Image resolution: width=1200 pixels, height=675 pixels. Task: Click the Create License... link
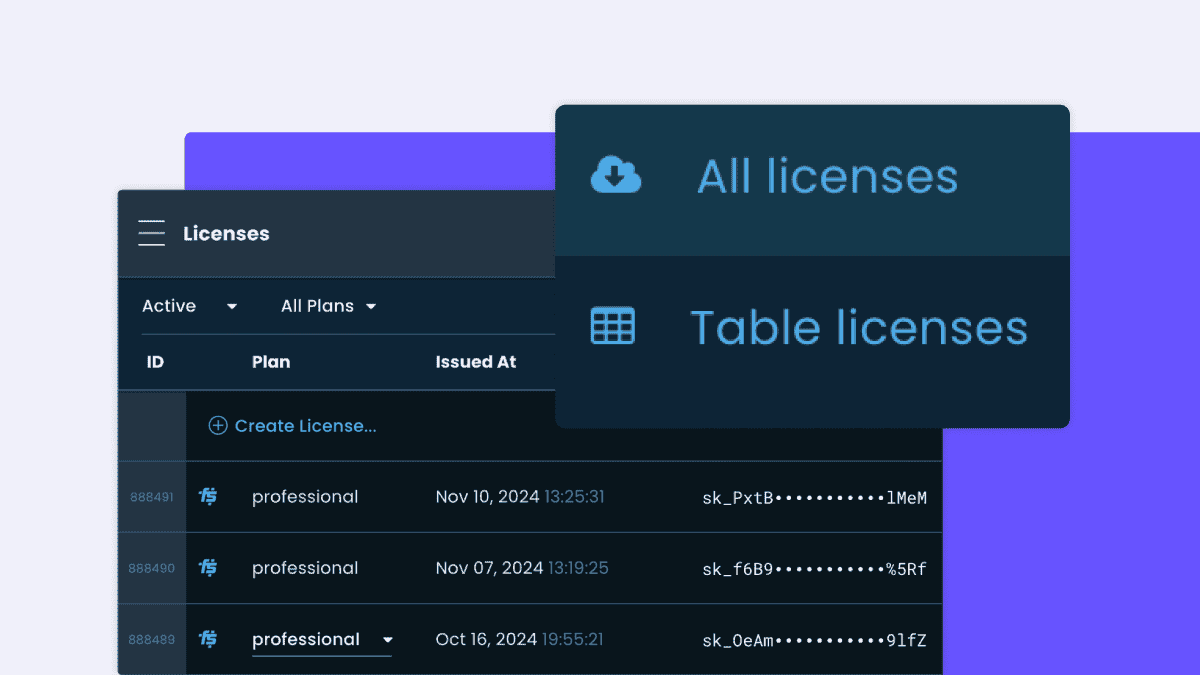pos(306,426)
